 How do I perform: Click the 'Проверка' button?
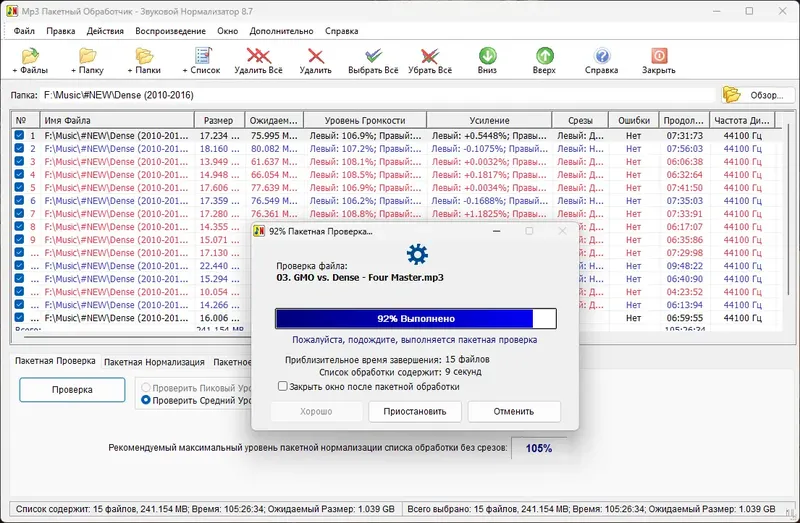[72, 389]
